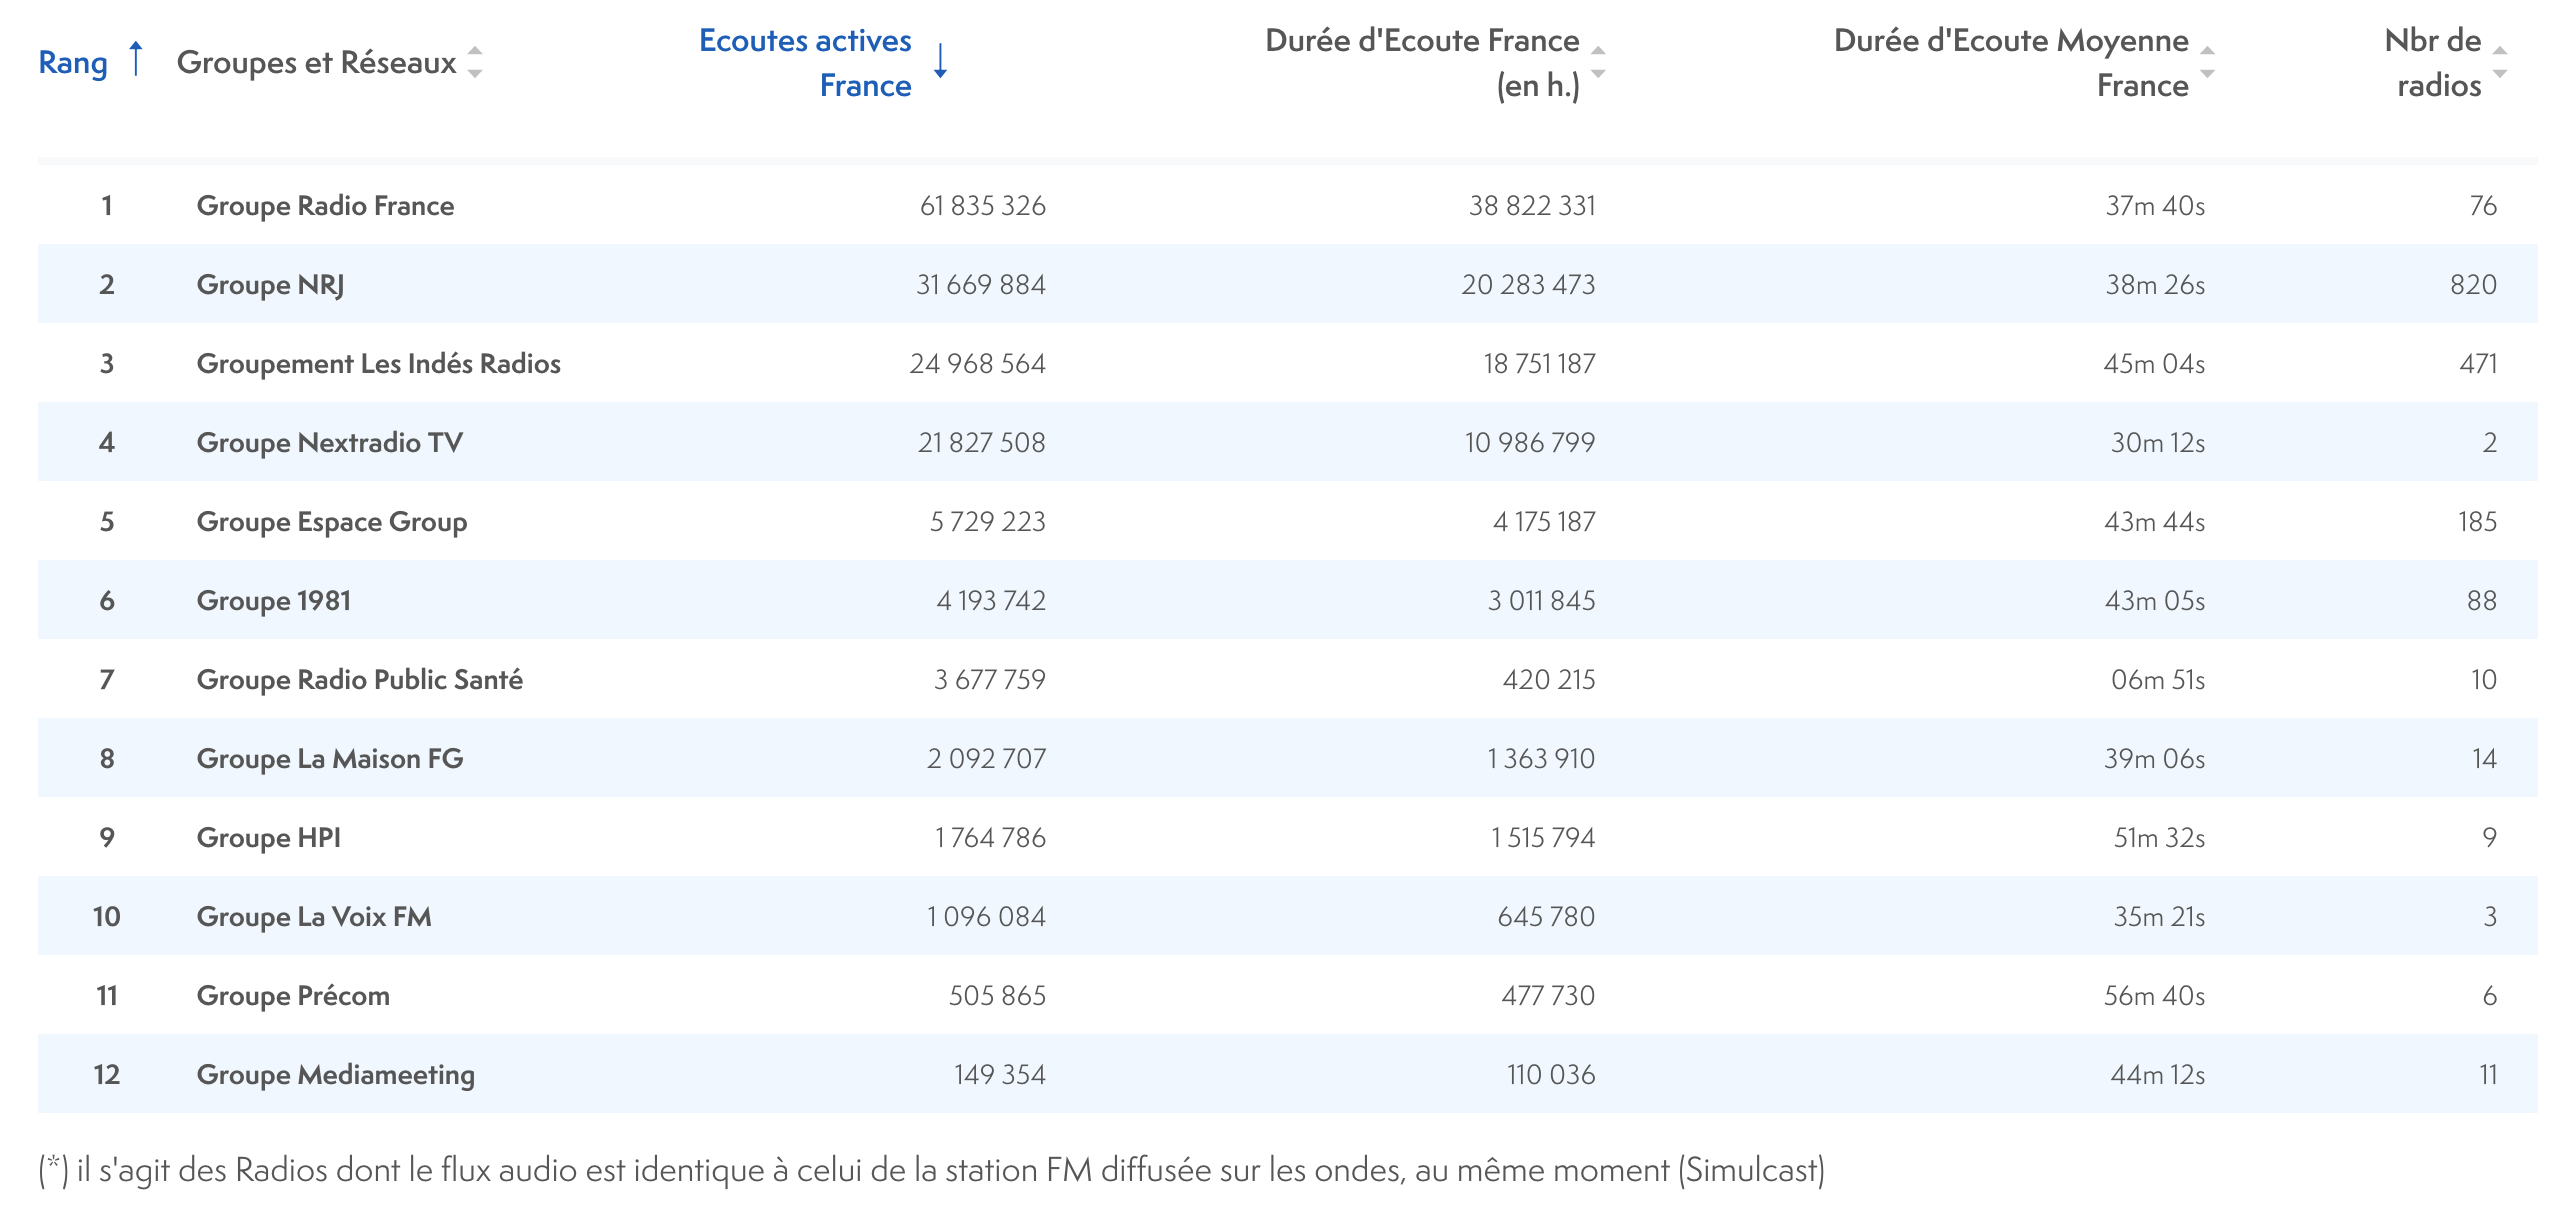
Task: Sort by the Rang column header
Action: pos(73,62)
